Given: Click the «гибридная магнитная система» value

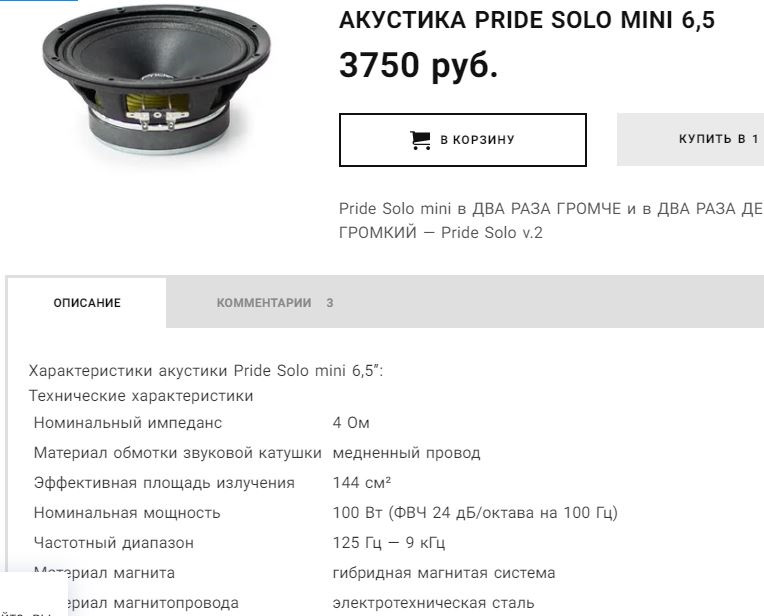Looking at the screenshot, I should click(x=444, y=573).
